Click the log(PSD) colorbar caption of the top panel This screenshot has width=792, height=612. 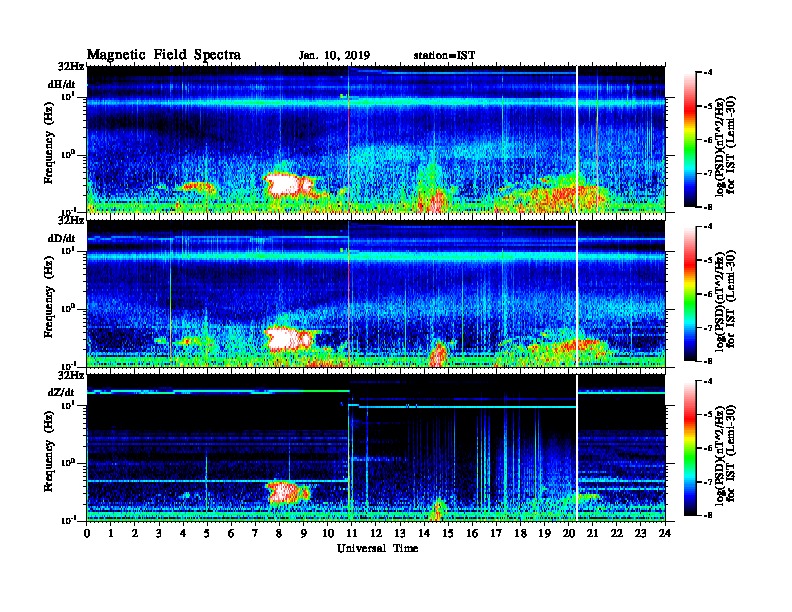pos(725,146)
